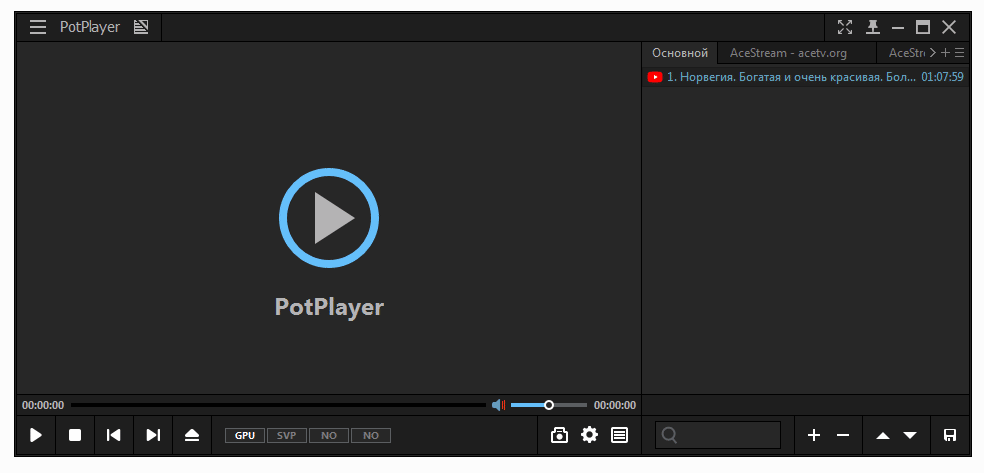Enter fullscreen mode with expand arrows icon
The height and width of the screenshot is (473, 984).
tap(845, 27)
